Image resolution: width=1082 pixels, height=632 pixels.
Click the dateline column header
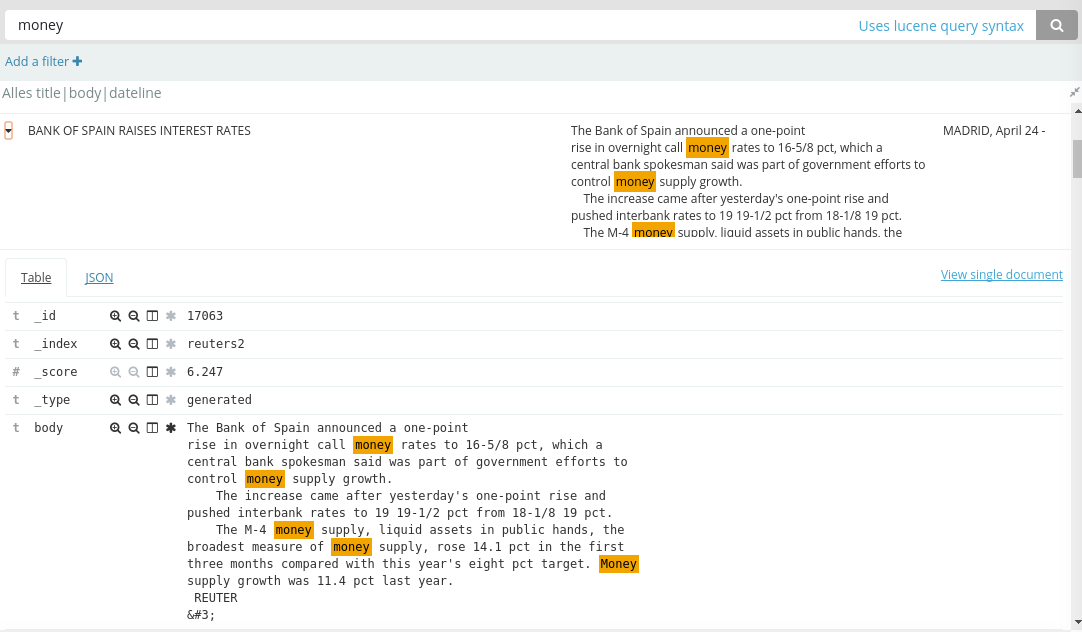tap(135, 93)
